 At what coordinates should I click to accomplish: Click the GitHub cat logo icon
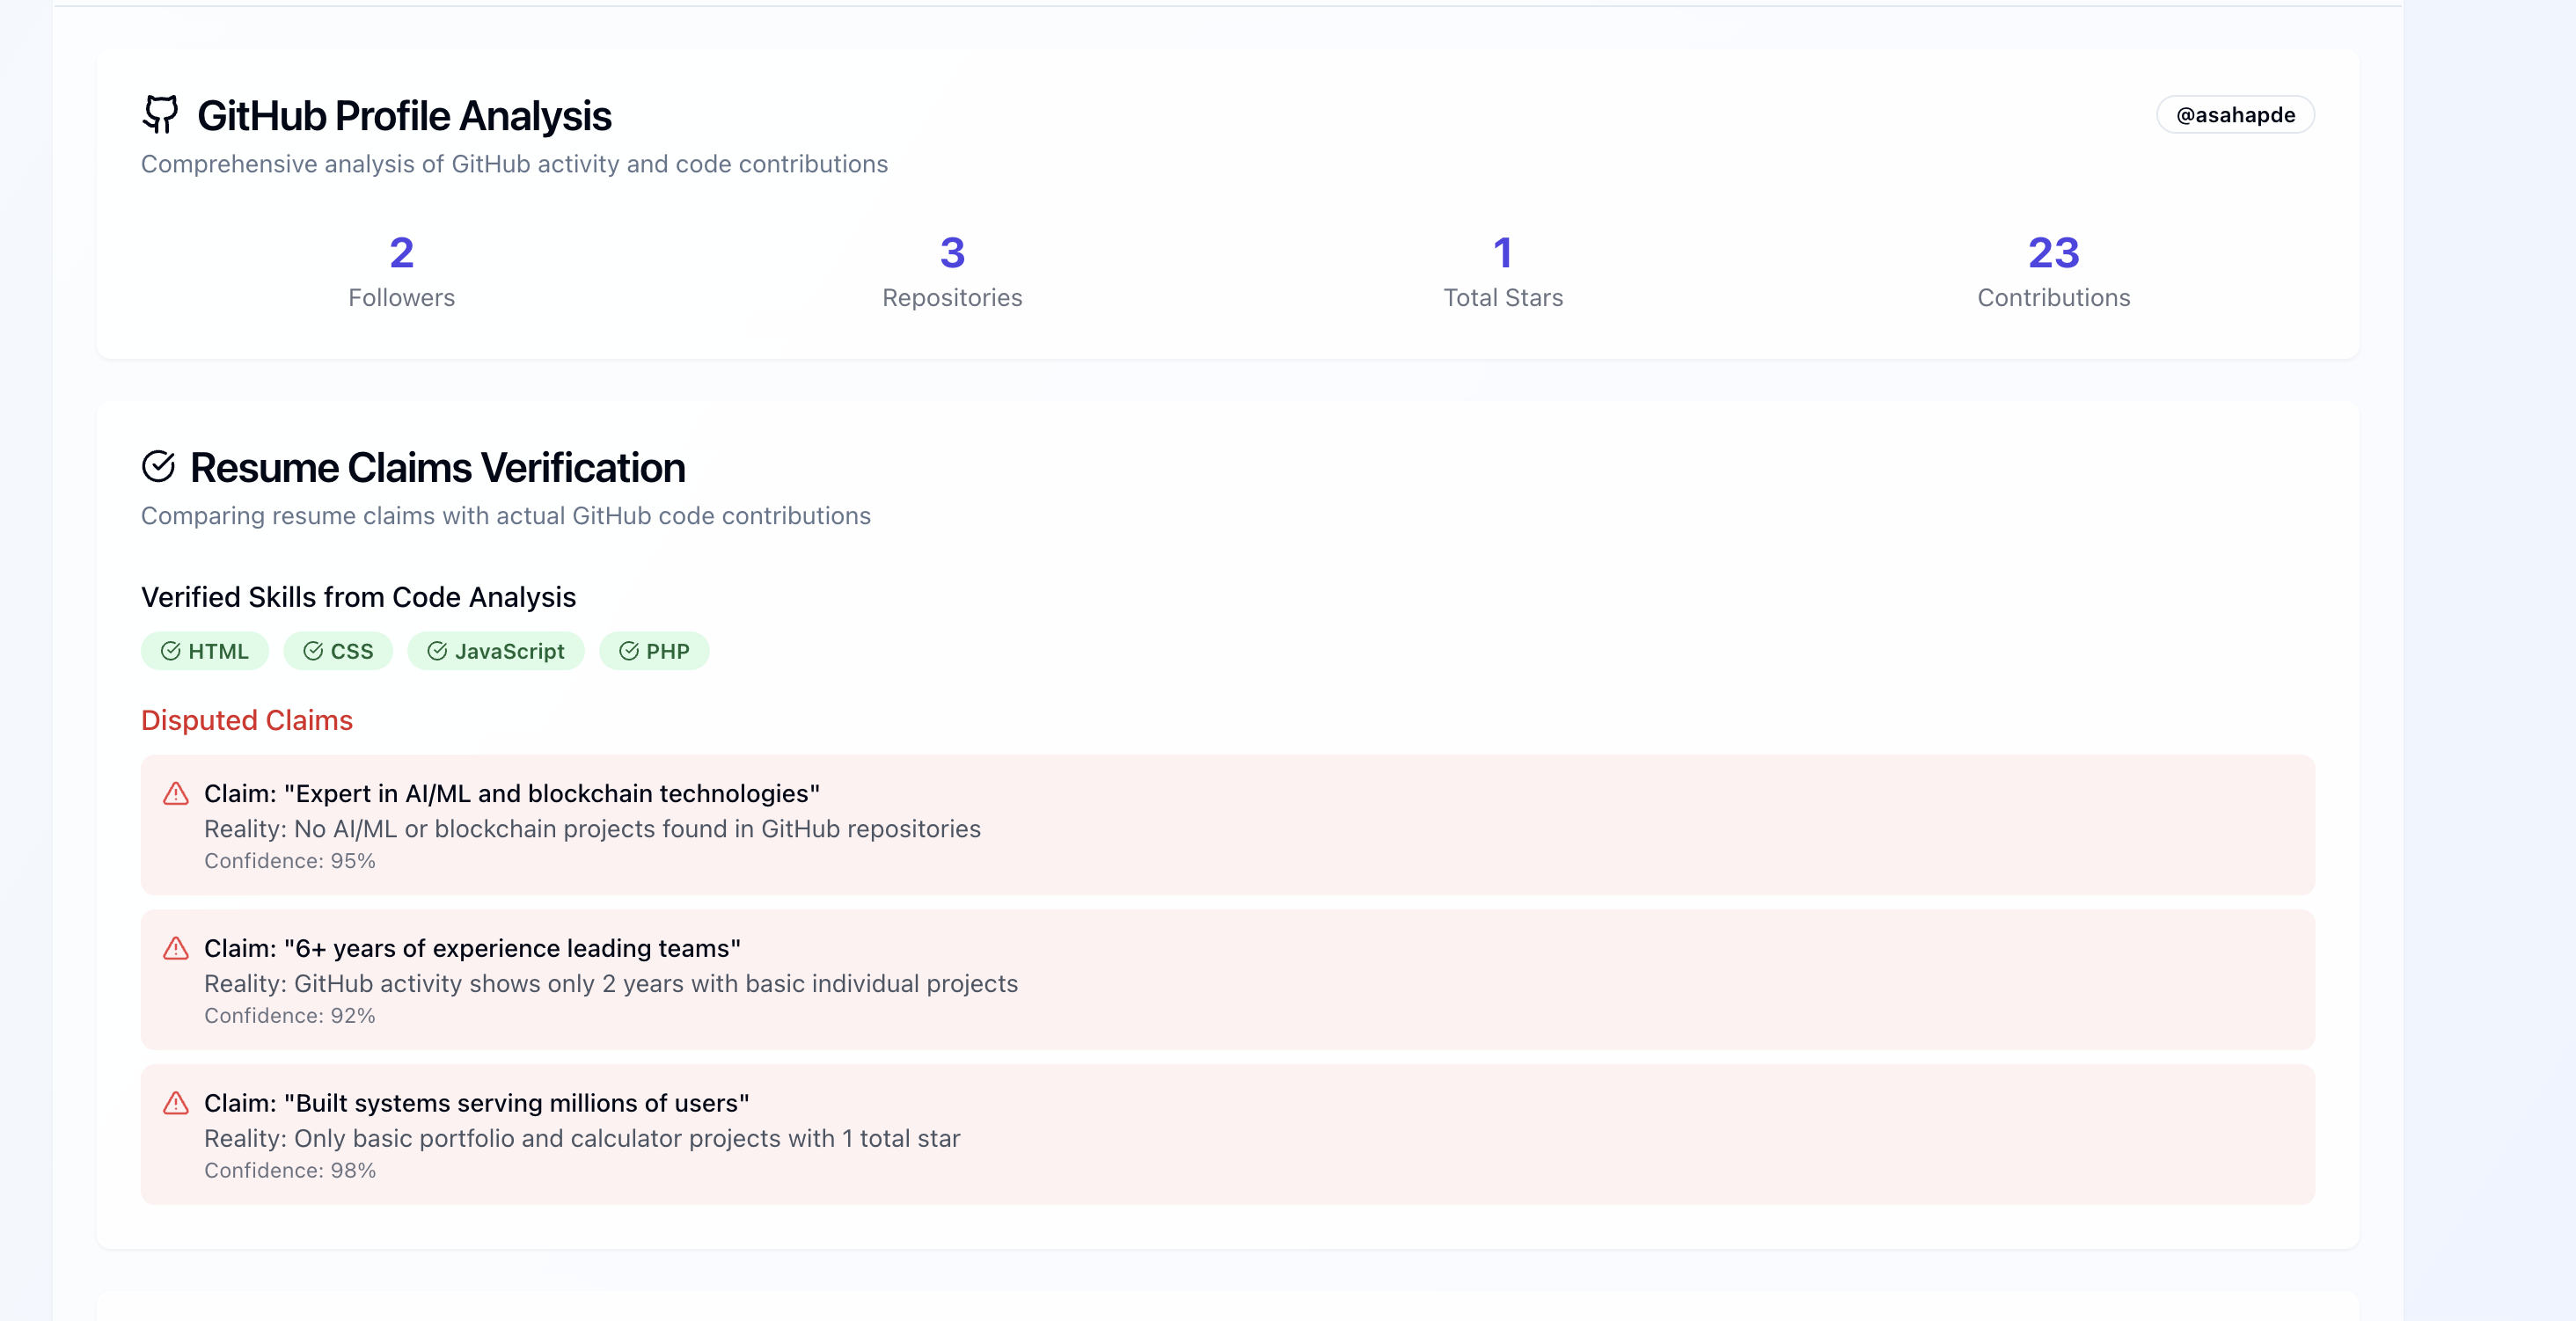point(160,115)
